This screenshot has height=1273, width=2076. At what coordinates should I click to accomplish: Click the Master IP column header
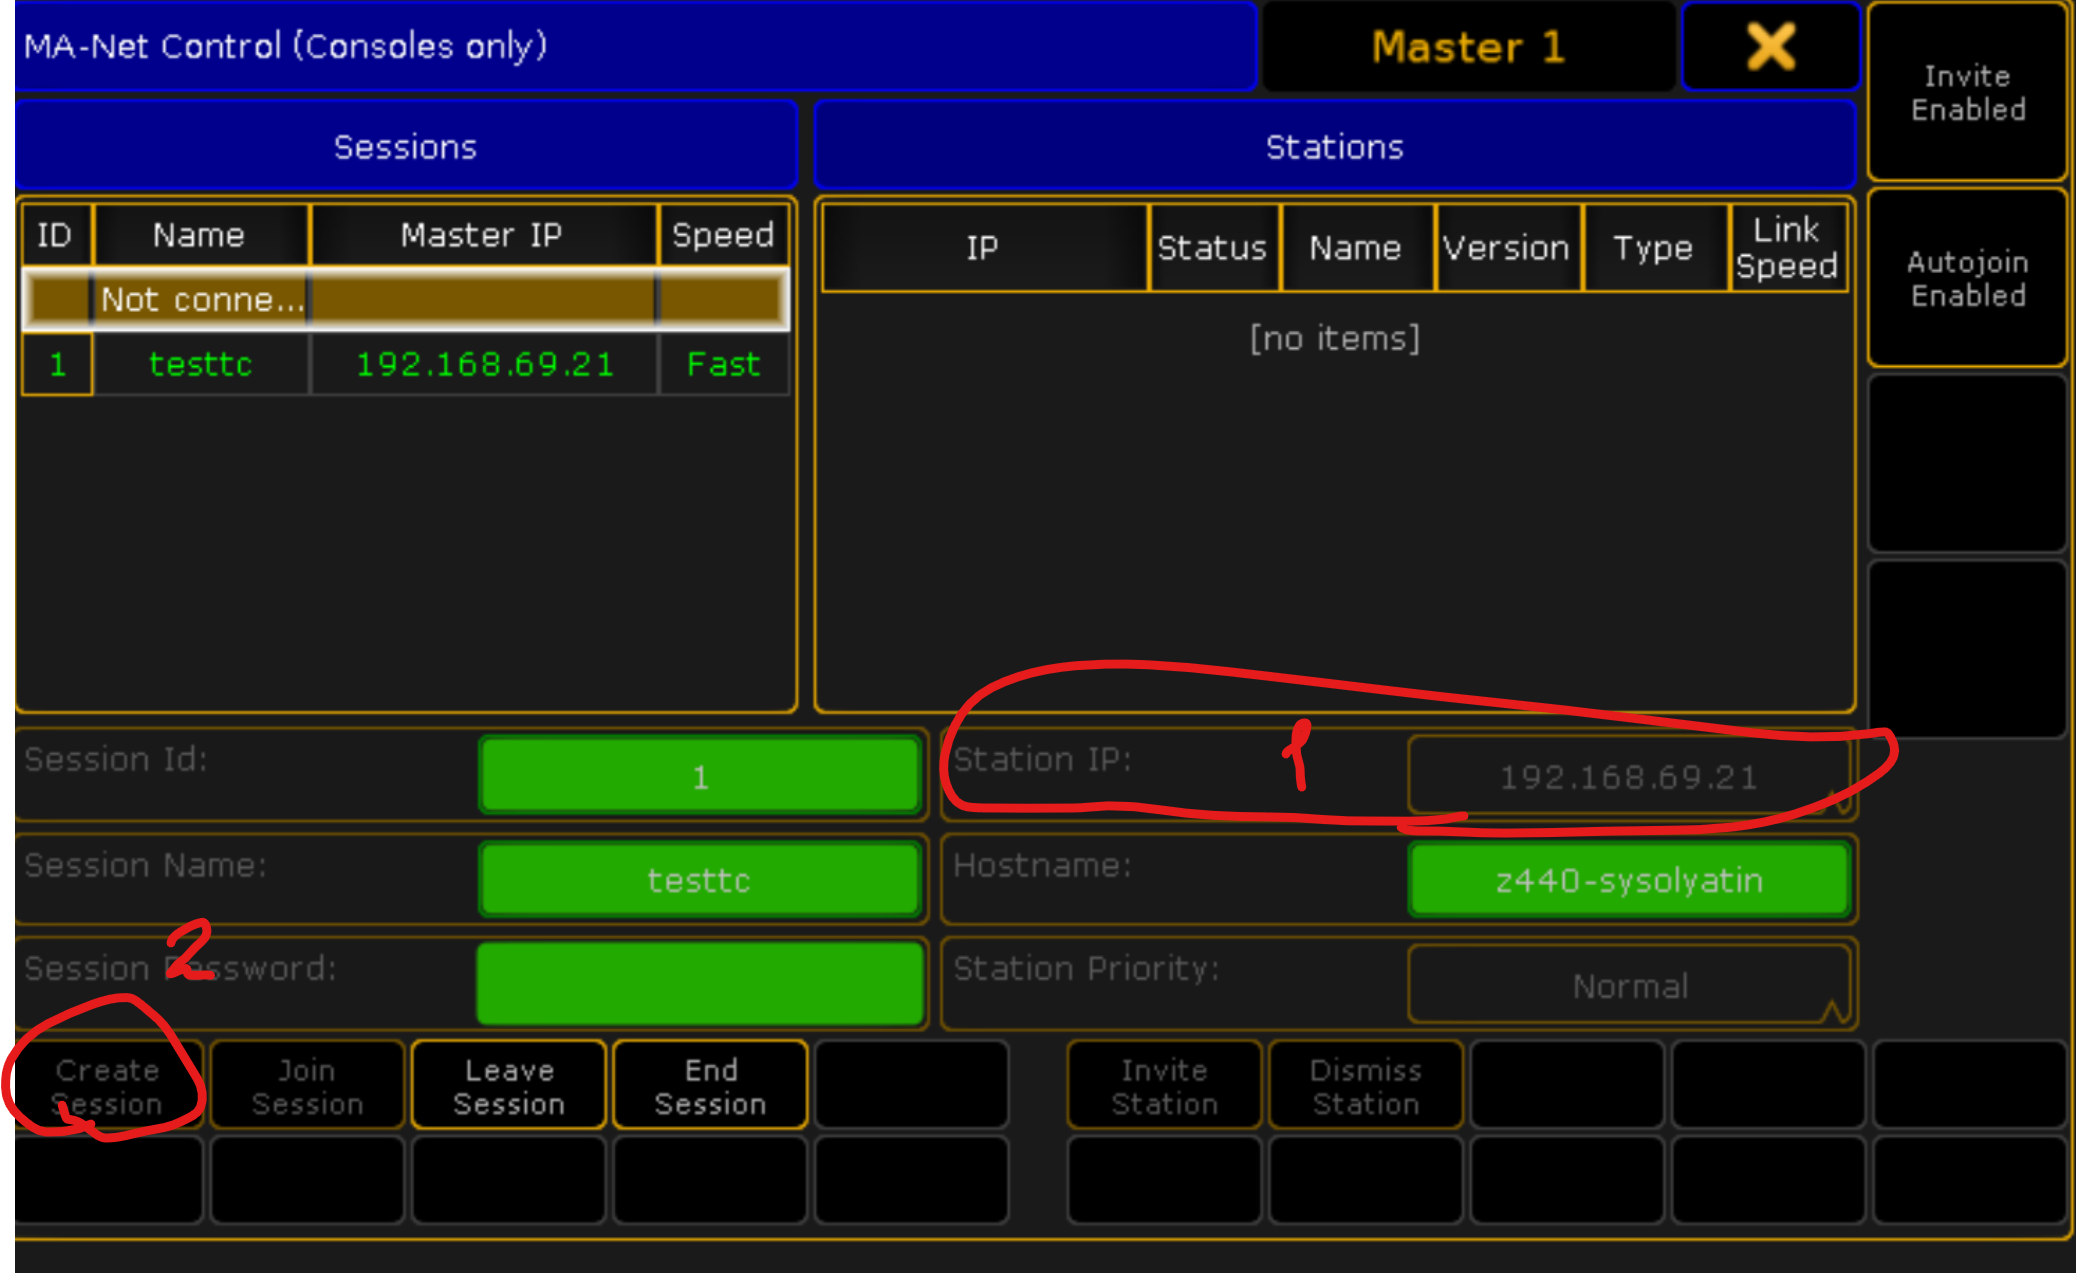point(484,235)
